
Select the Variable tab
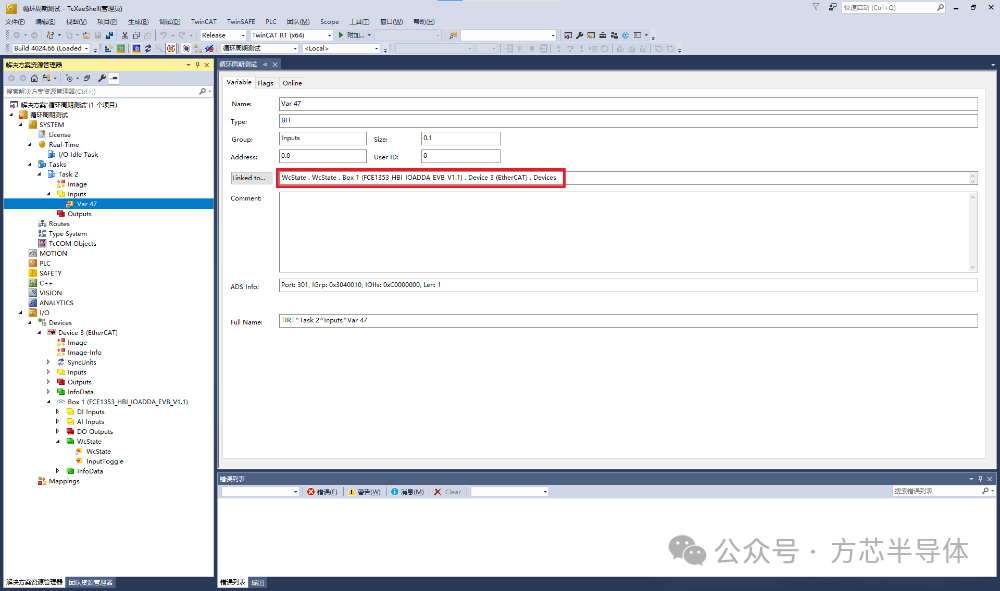point(239,82)
